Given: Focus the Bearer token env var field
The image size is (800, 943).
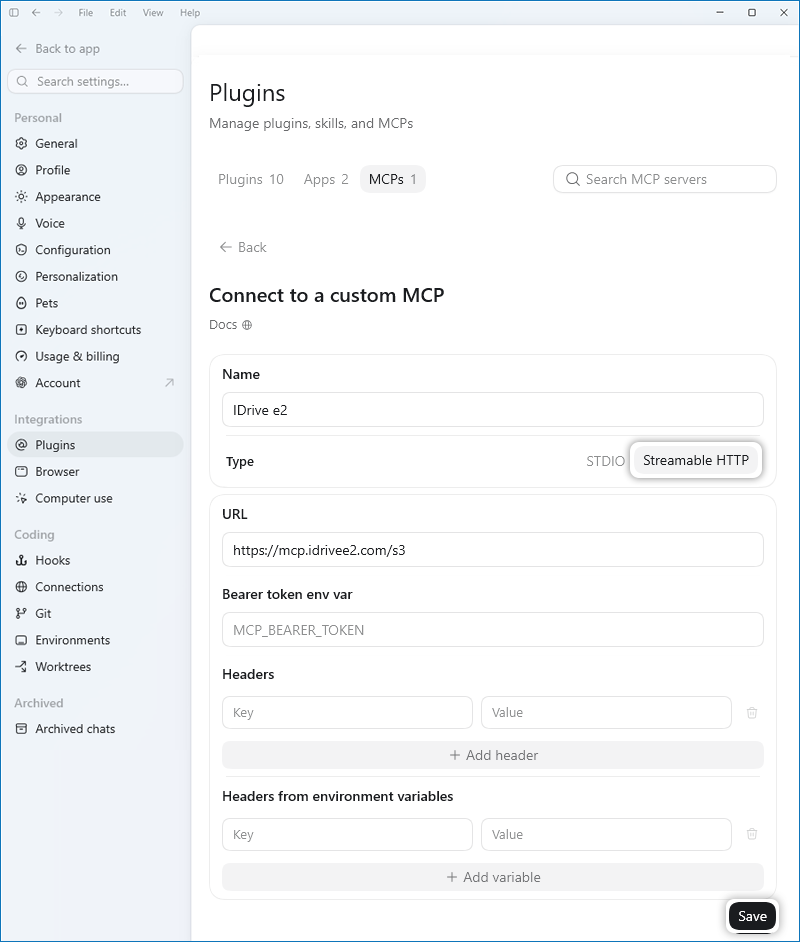Looking at the screenshot, I should (x=493, y=630).
